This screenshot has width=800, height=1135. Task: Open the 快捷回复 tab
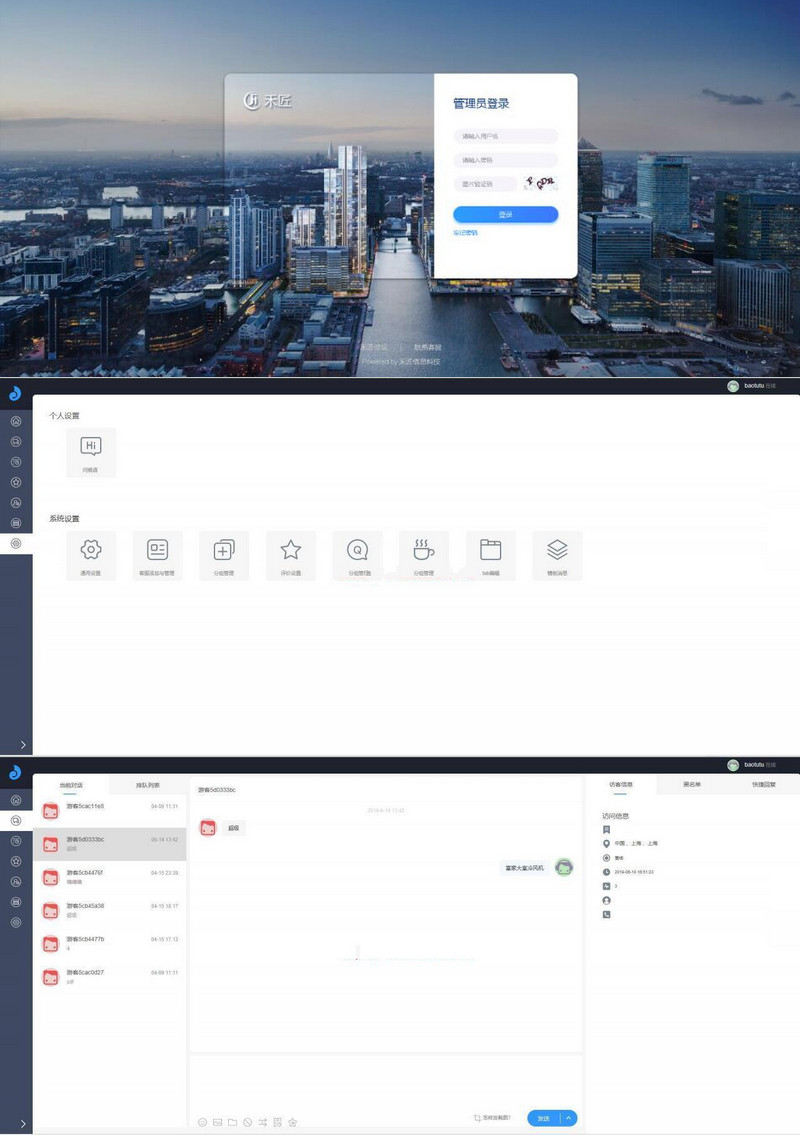coord(763,785)
